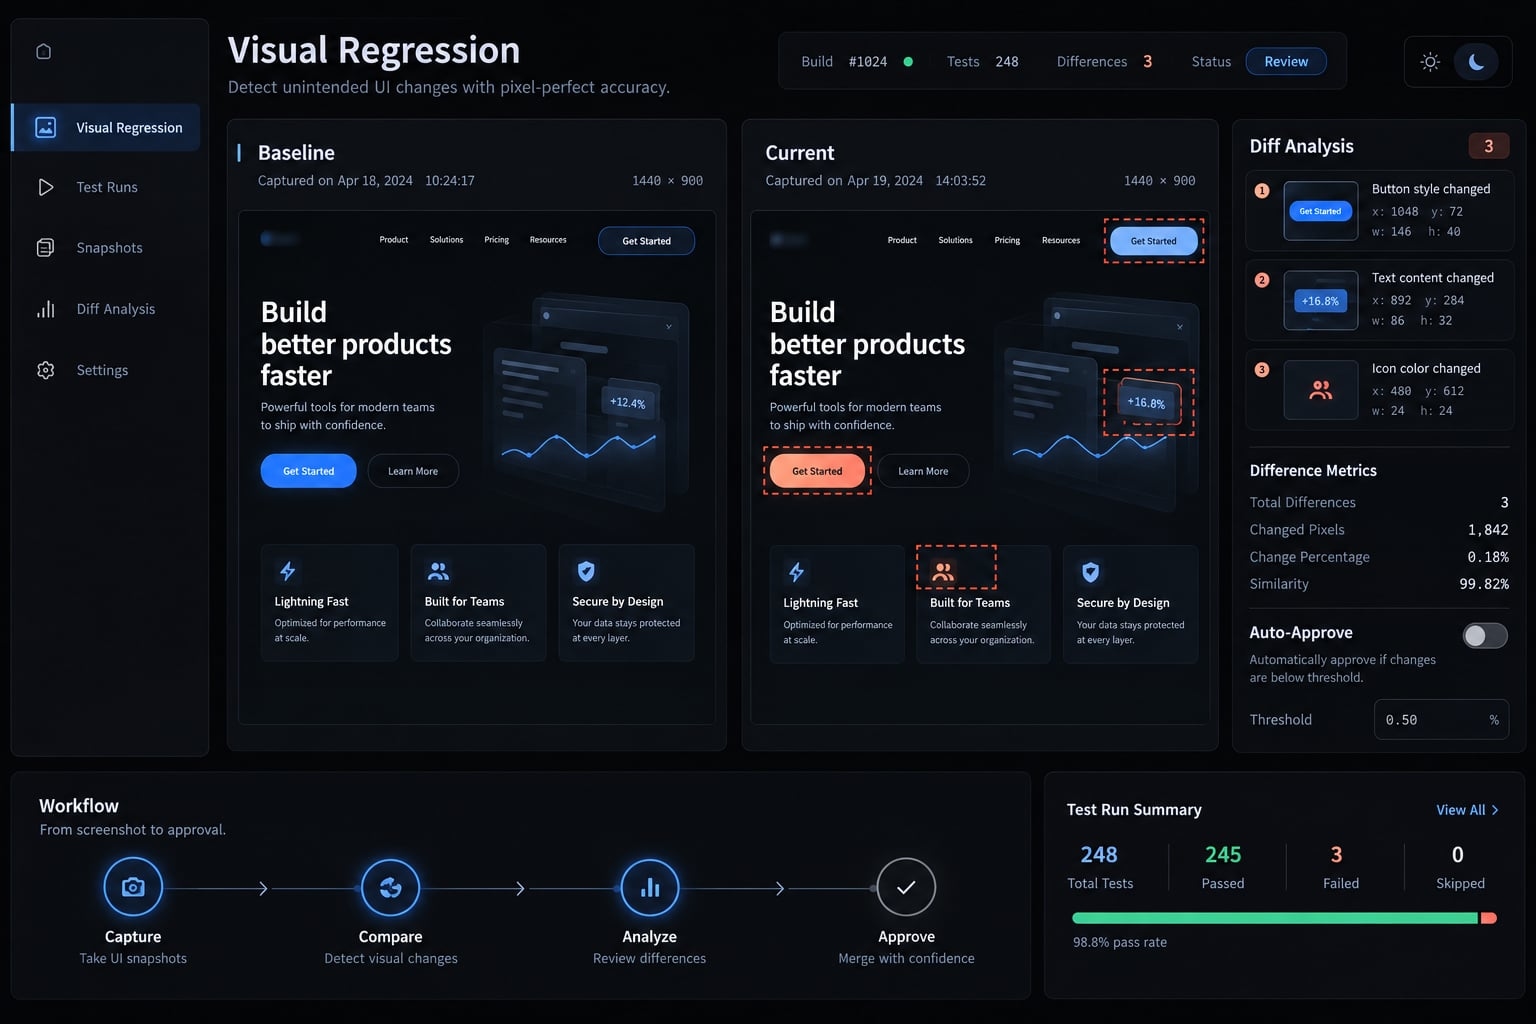
Task: Click the Analyze chart workflow icon
Action: click(650, 887)
